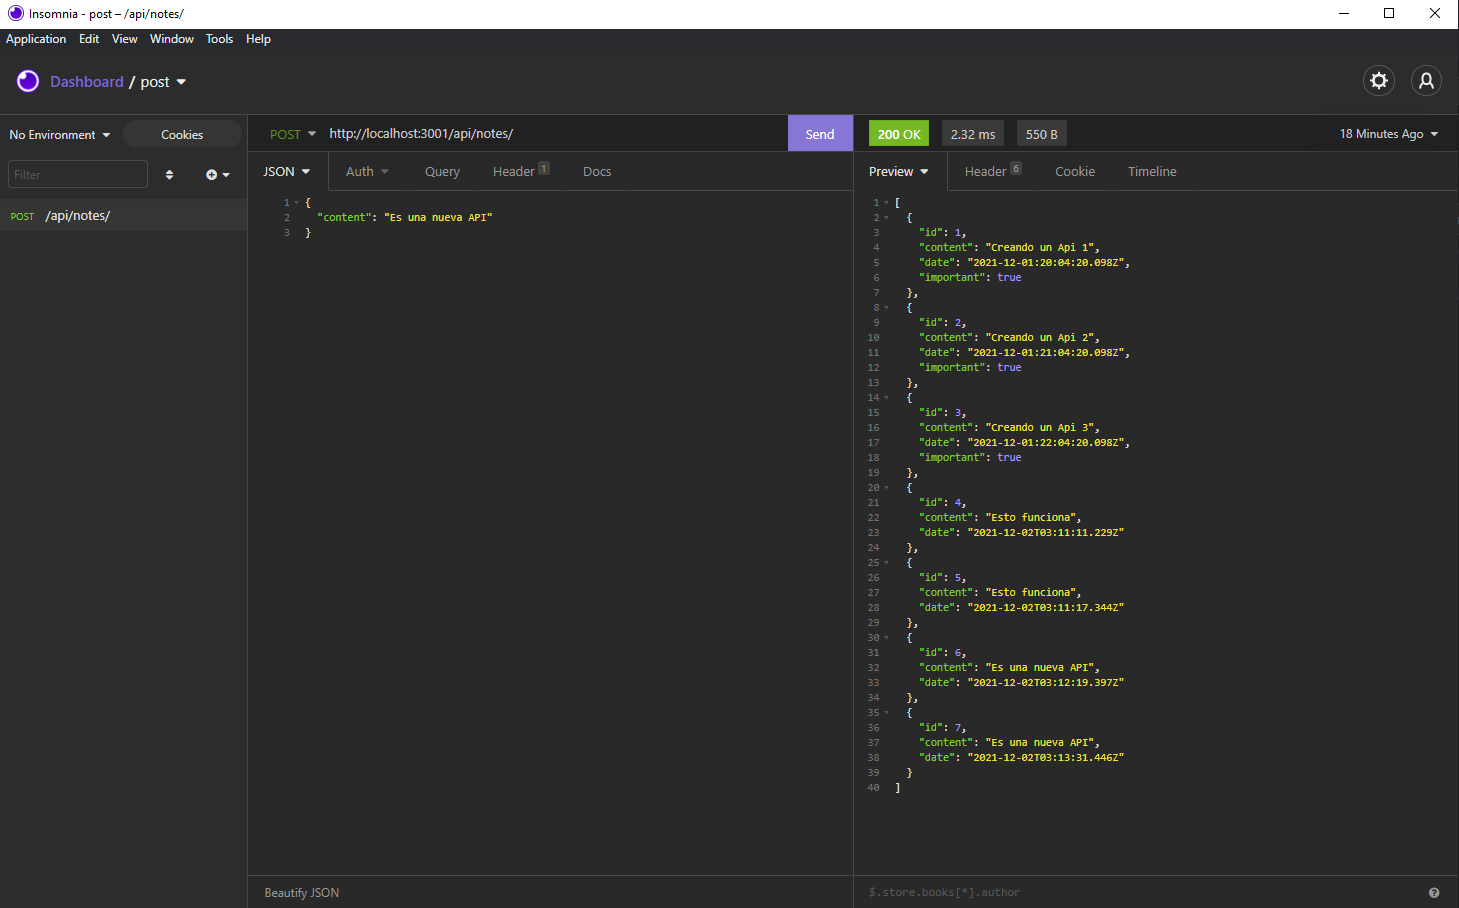1459x908 pixels.
Task: Click the response filter help icon
Action: pos(1434,892)
